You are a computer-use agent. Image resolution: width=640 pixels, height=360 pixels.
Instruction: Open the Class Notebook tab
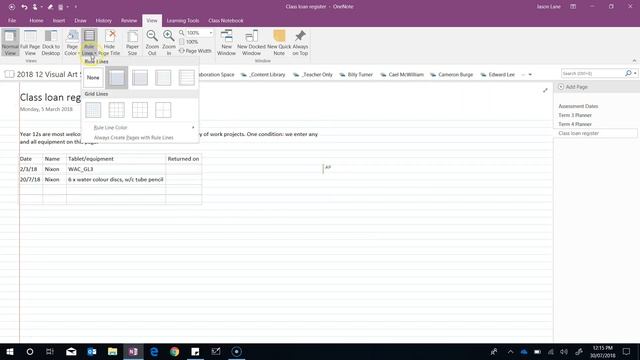226,20
